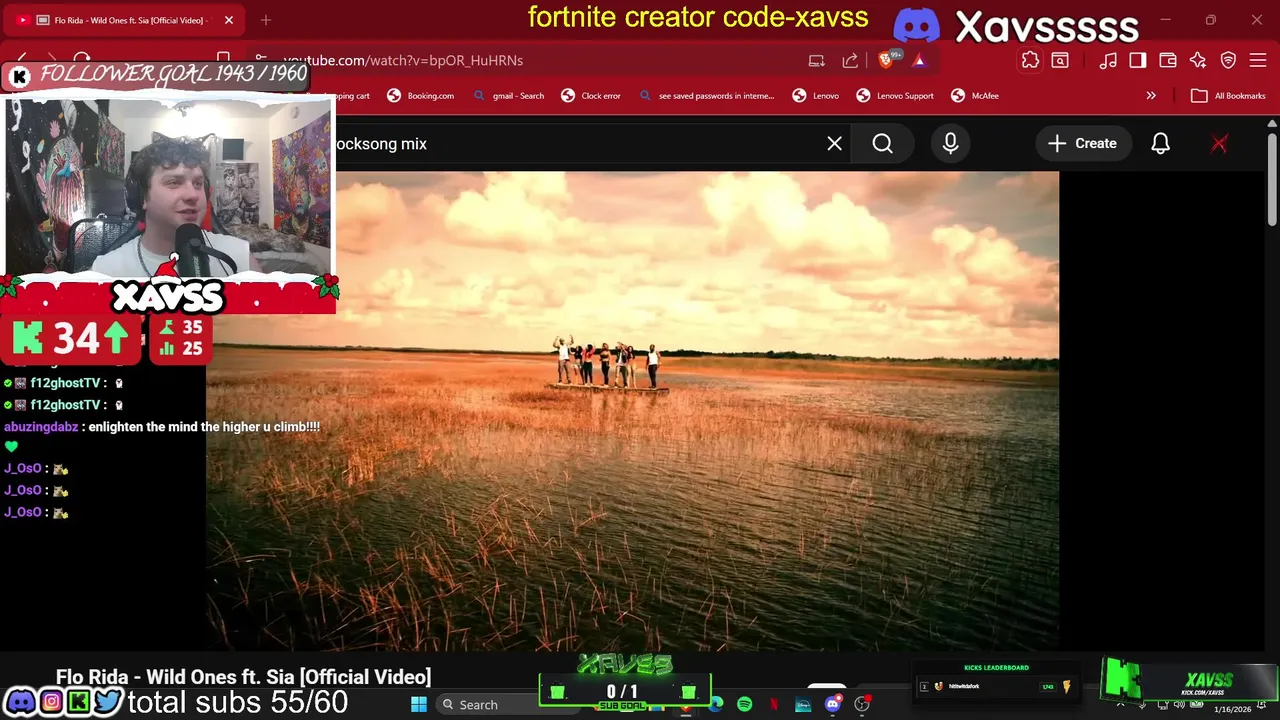Close the Flo Rida Wild Ones tab
Image resolution: width=1280 pixels, height=720 pixels.
coord(228,20)
